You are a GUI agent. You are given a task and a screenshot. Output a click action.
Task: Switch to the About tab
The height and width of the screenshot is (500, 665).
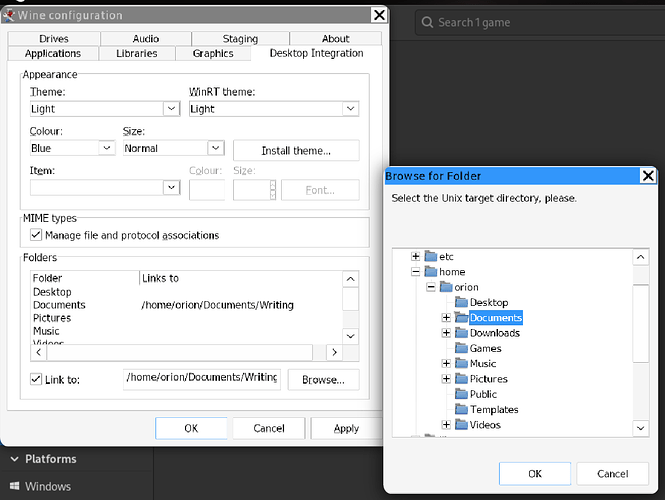coord(335,39)
